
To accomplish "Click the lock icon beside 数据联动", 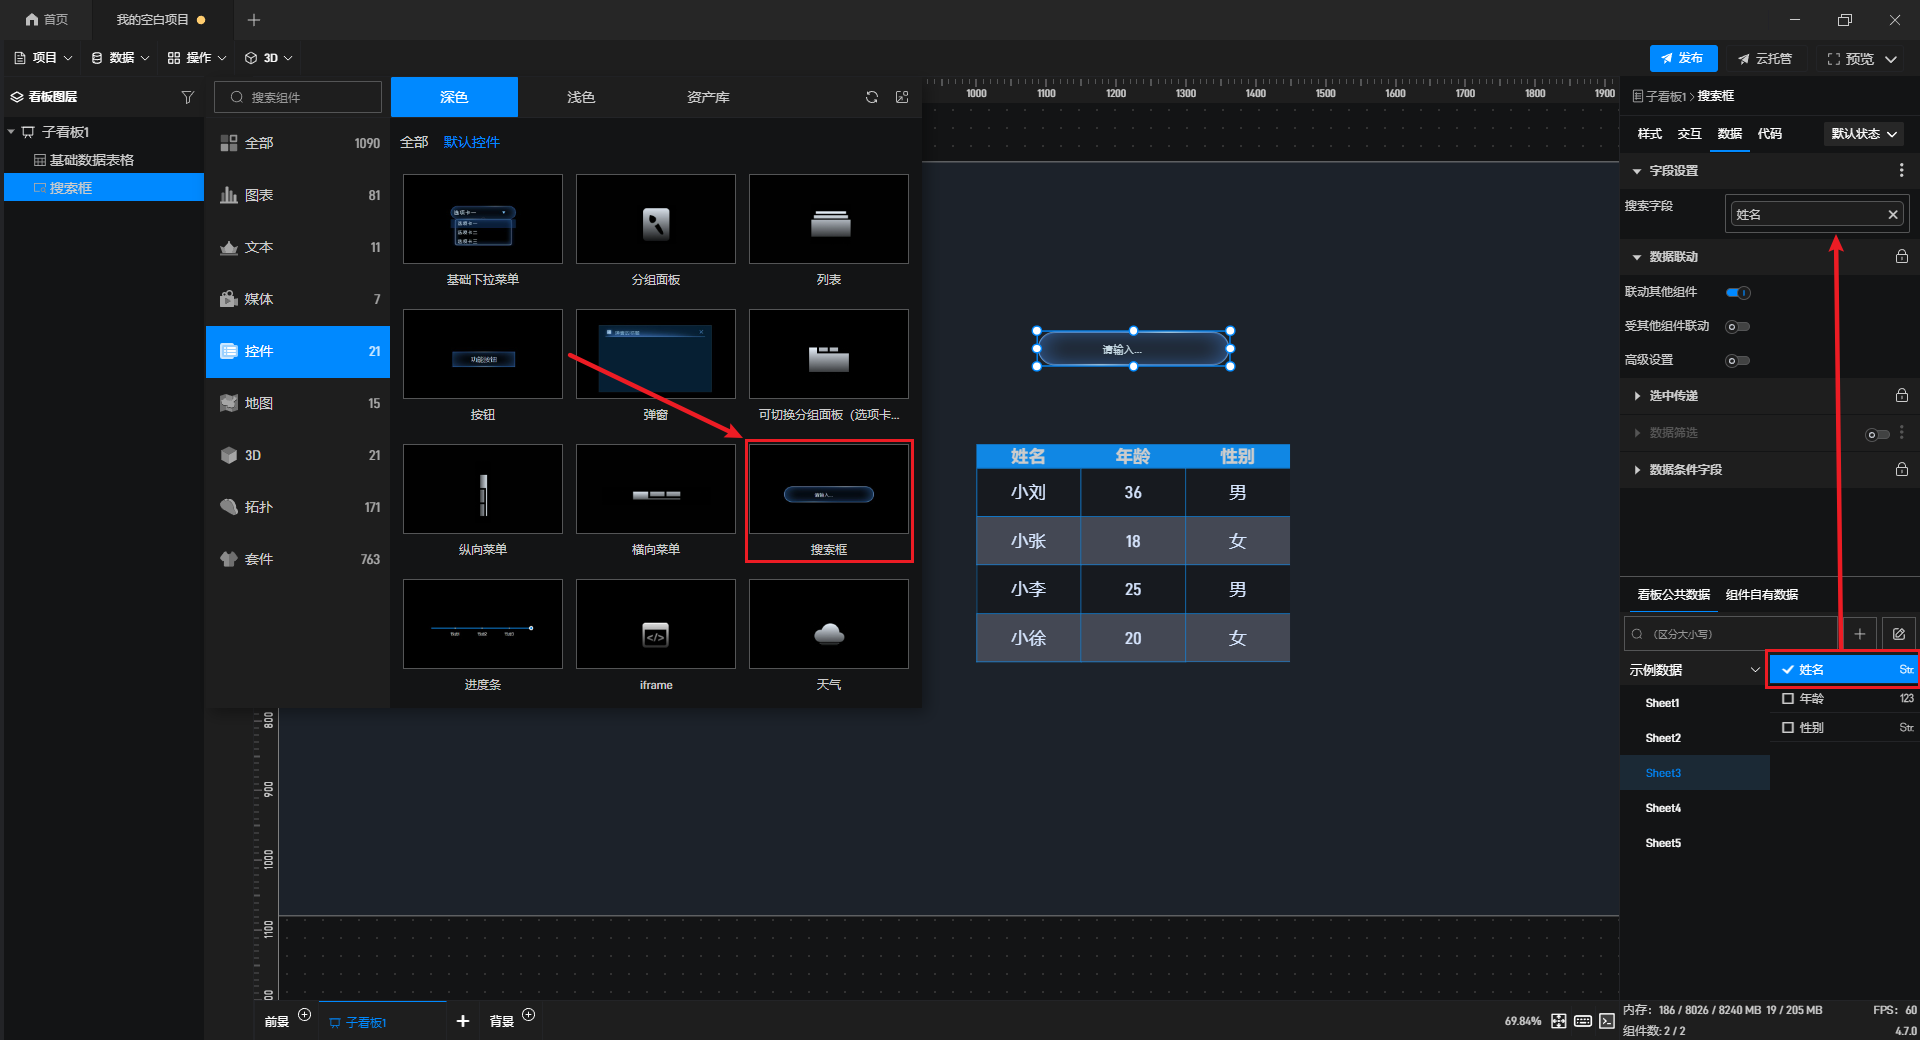I will pyautogui.click(x=1901, y=257).
